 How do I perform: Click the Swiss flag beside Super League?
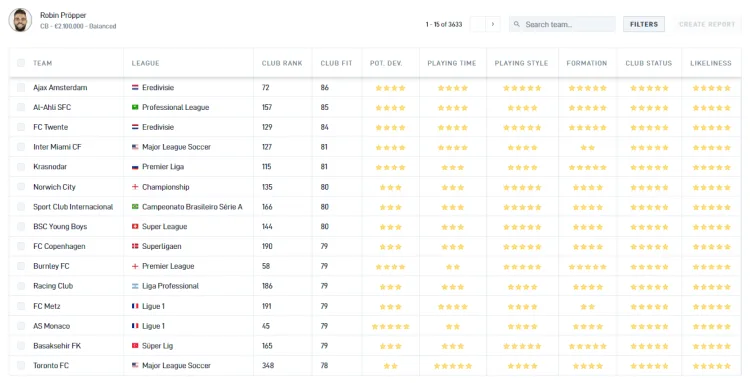pyautogui.click(x=135, y=227)
